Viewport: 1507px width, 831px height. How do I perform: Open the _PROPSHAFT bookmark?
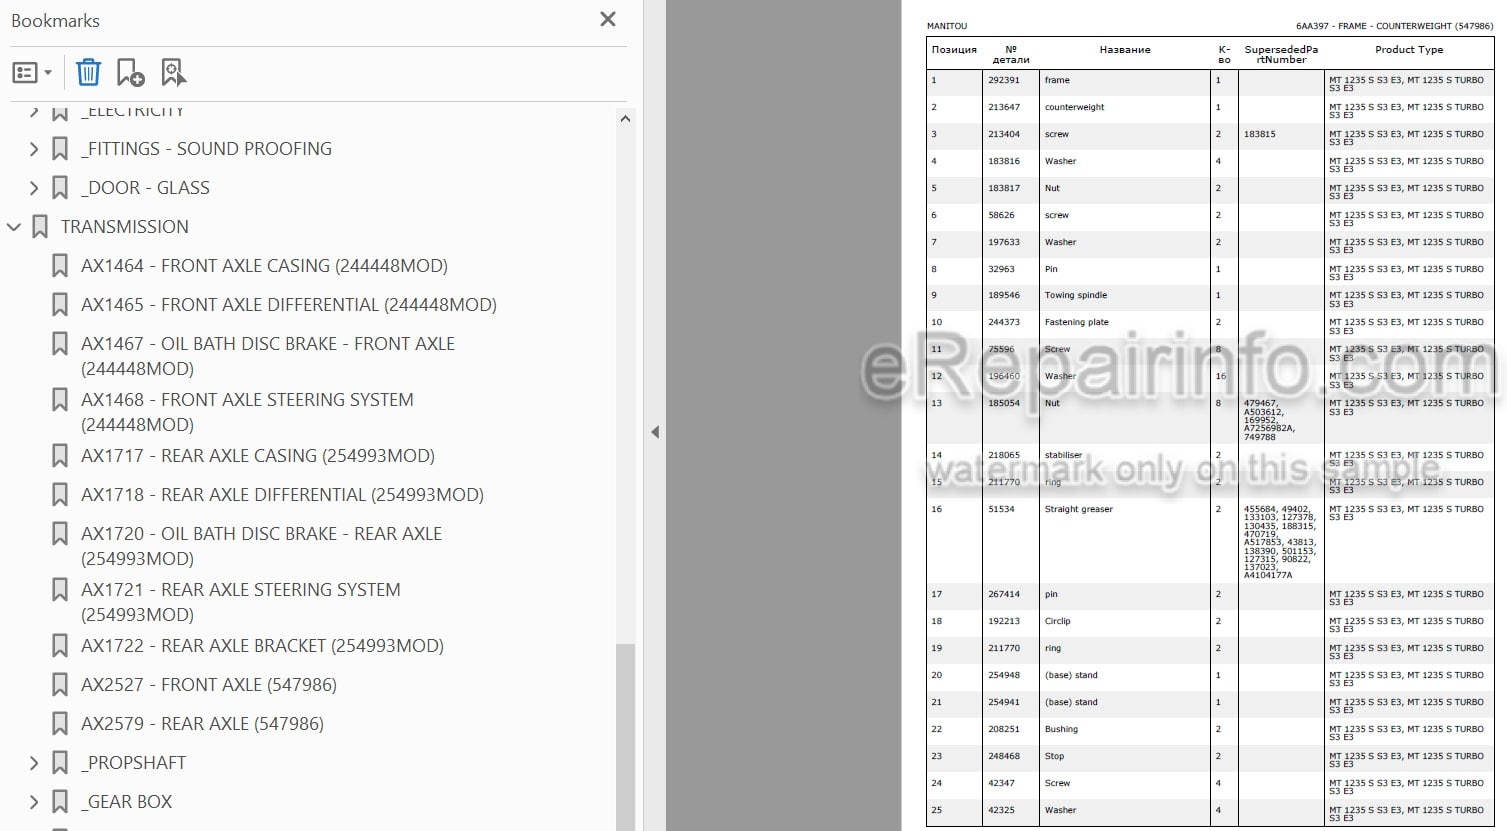(134, 763)
